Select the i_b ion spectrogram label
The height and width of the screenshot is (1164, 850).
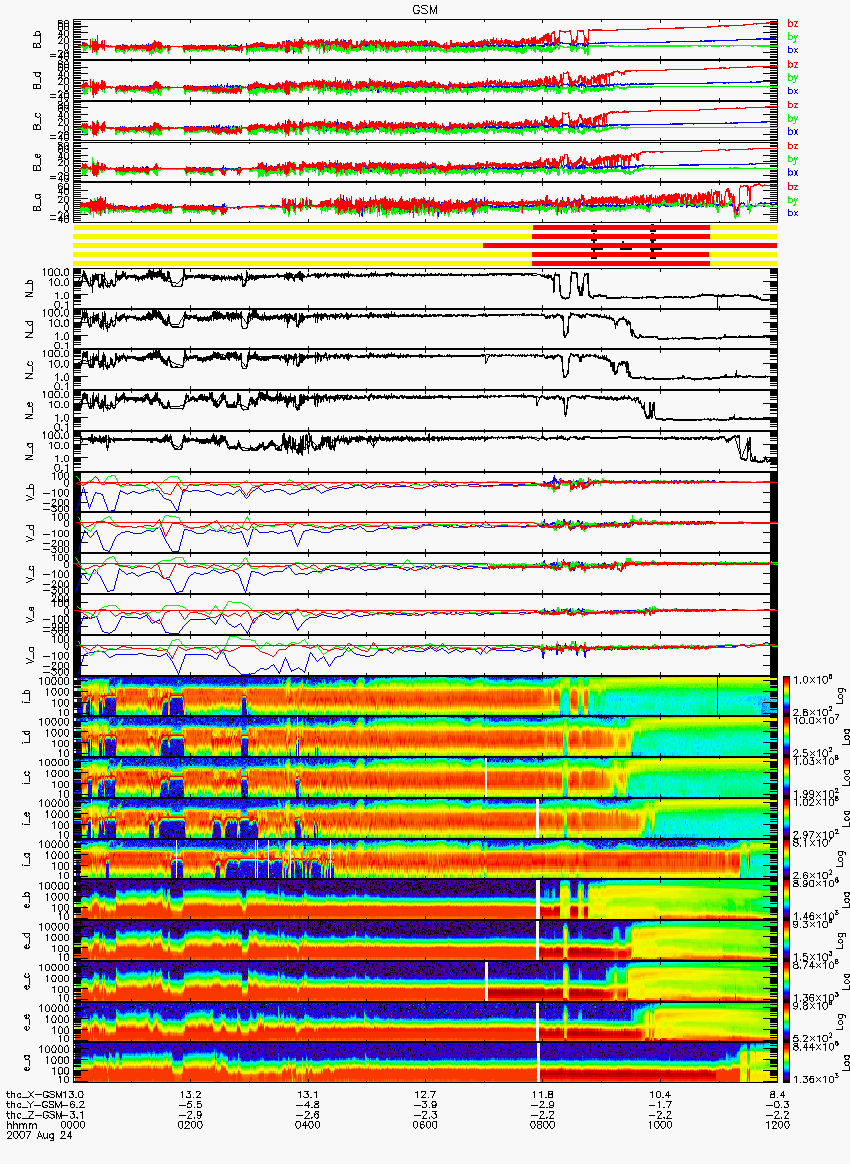(26, 696)
